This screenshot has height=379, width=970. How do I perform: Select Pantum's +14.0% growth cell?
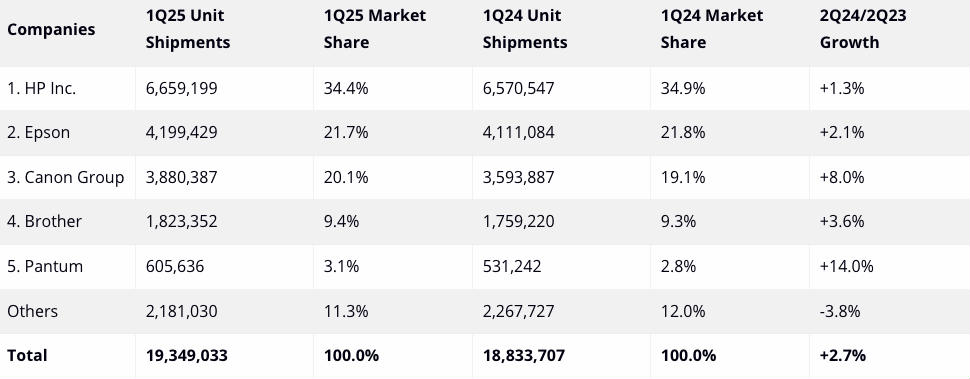[846, 266]
